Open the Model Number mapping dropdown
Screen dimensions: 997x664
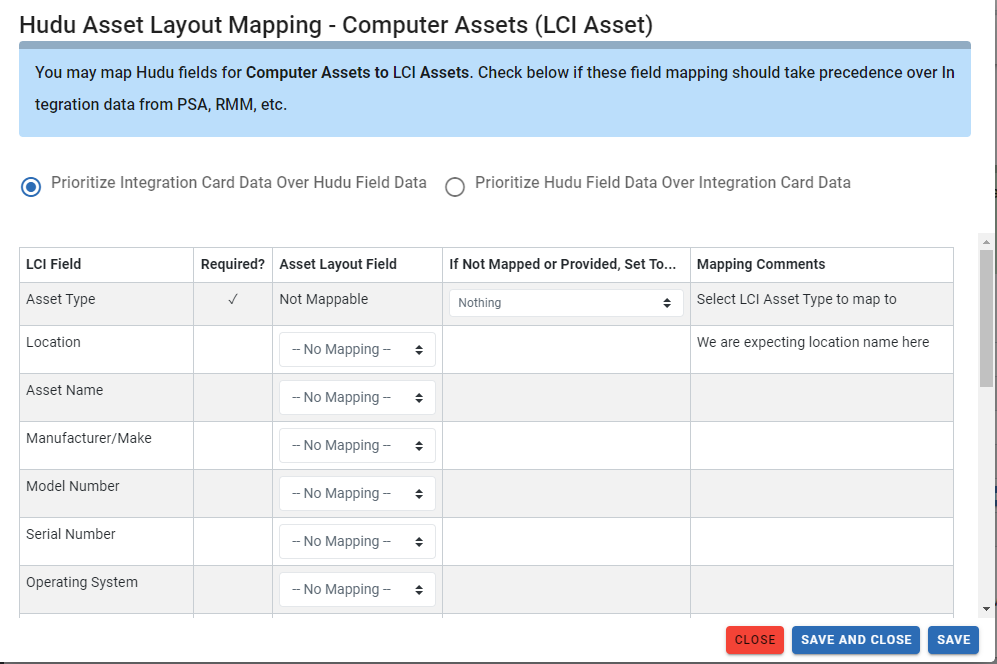(x=356, y=493)
